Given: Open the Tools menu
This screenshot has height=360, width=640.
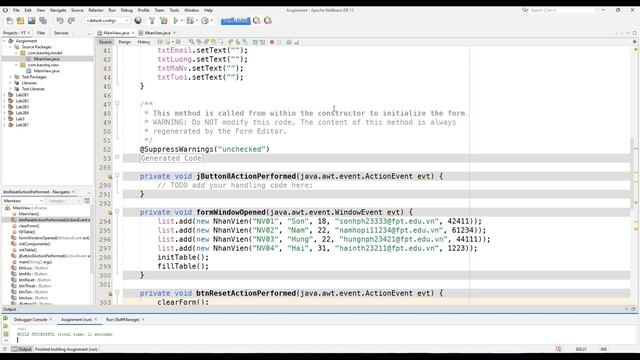Looking at the screenshot, I should coord(174,10).
